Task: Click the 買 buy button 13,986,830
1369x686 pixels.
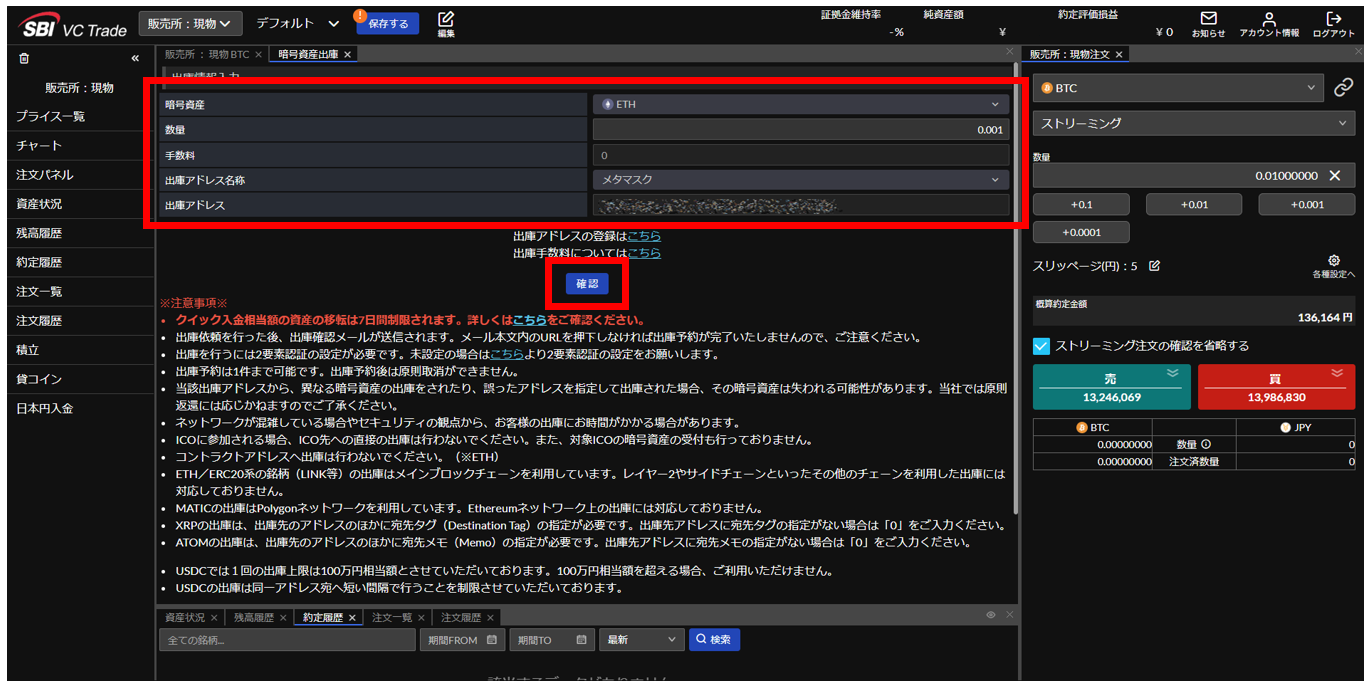Action: [x=1276, y=387]
